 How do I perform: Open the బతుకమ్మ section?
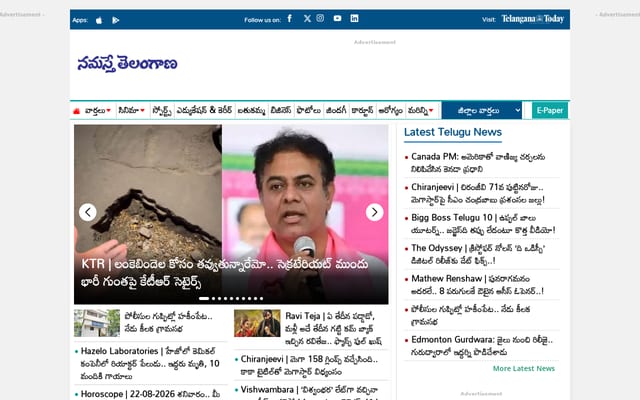(x=251, y=111)
